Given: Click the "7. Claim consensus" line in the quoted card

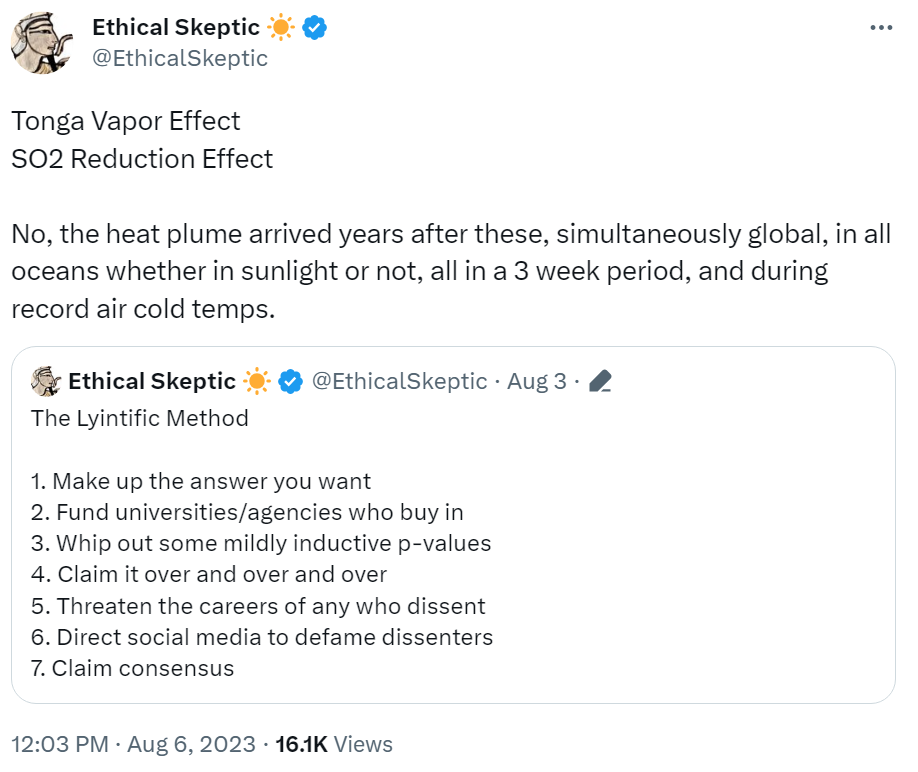Looking at the screenshot, I should pos(132,668).
